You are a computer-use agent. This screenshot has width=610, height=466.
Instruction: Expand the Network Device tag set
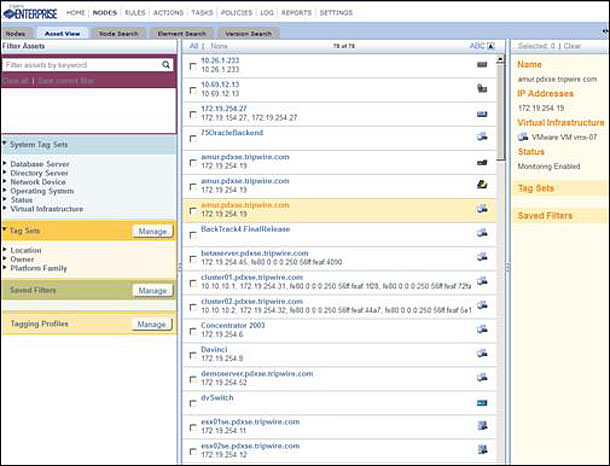[5, 181]
